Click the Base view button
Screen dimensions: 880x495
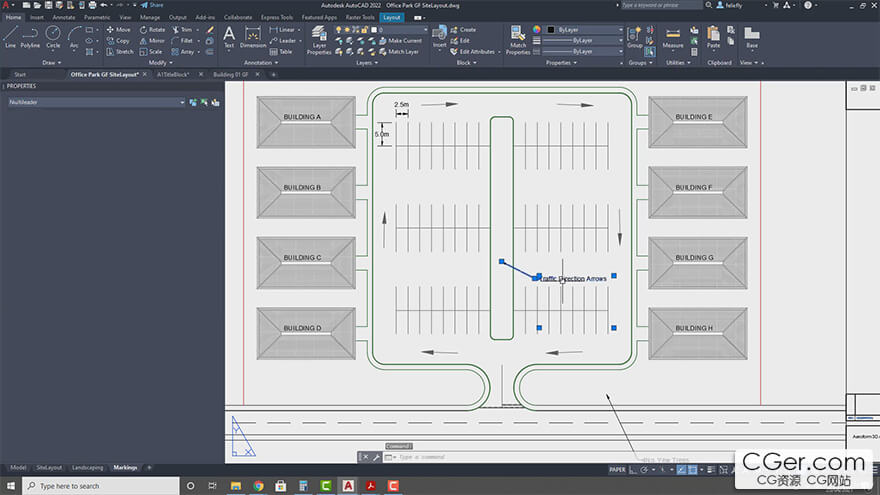pyautogui.click(x=752, y=37)
